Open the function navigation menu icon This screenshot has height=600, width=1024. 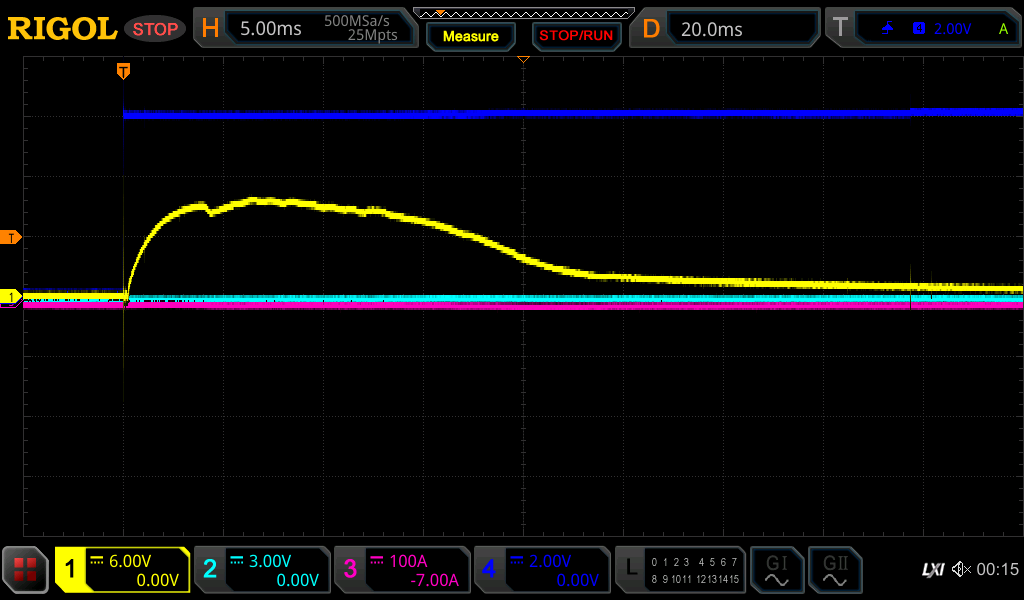click(25, 570)
